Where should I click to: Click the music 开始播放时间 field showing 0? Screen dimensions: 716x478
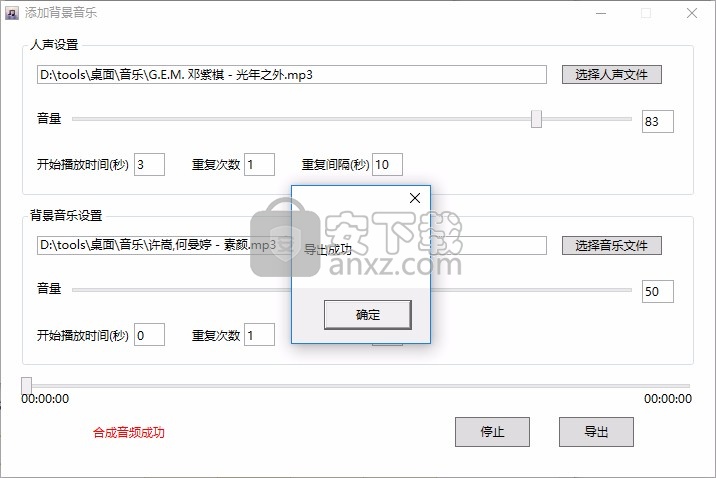coord(149,335)
